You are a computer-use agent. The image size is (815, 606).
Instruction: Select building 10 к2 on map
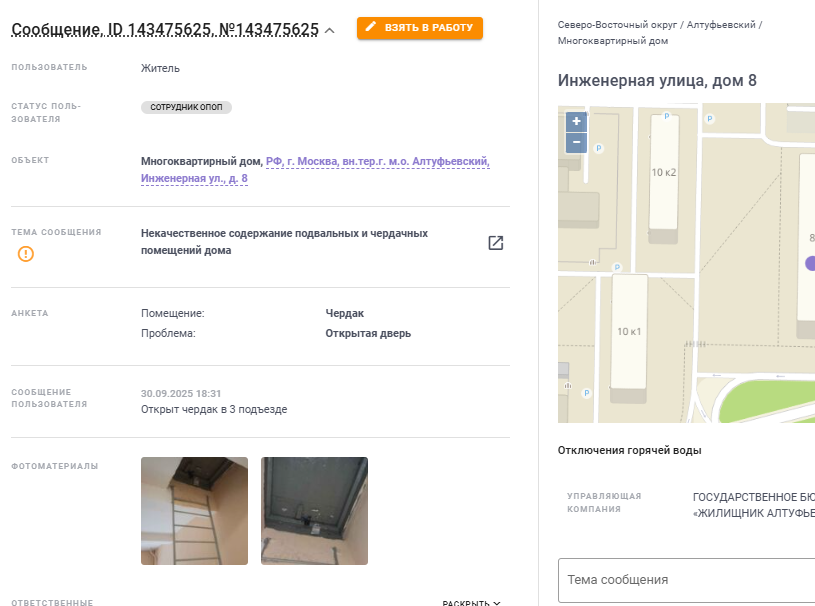(664, 174)
